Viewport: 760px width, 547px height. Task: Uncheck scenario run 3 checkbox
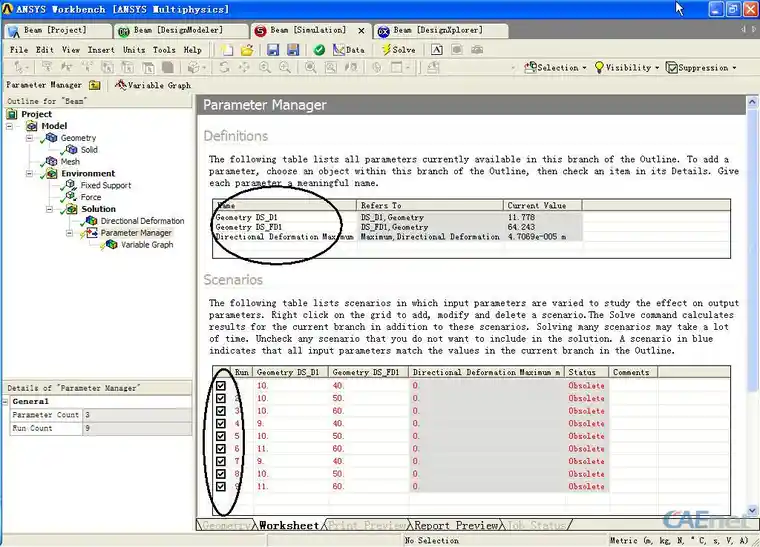tap(221, 411)
